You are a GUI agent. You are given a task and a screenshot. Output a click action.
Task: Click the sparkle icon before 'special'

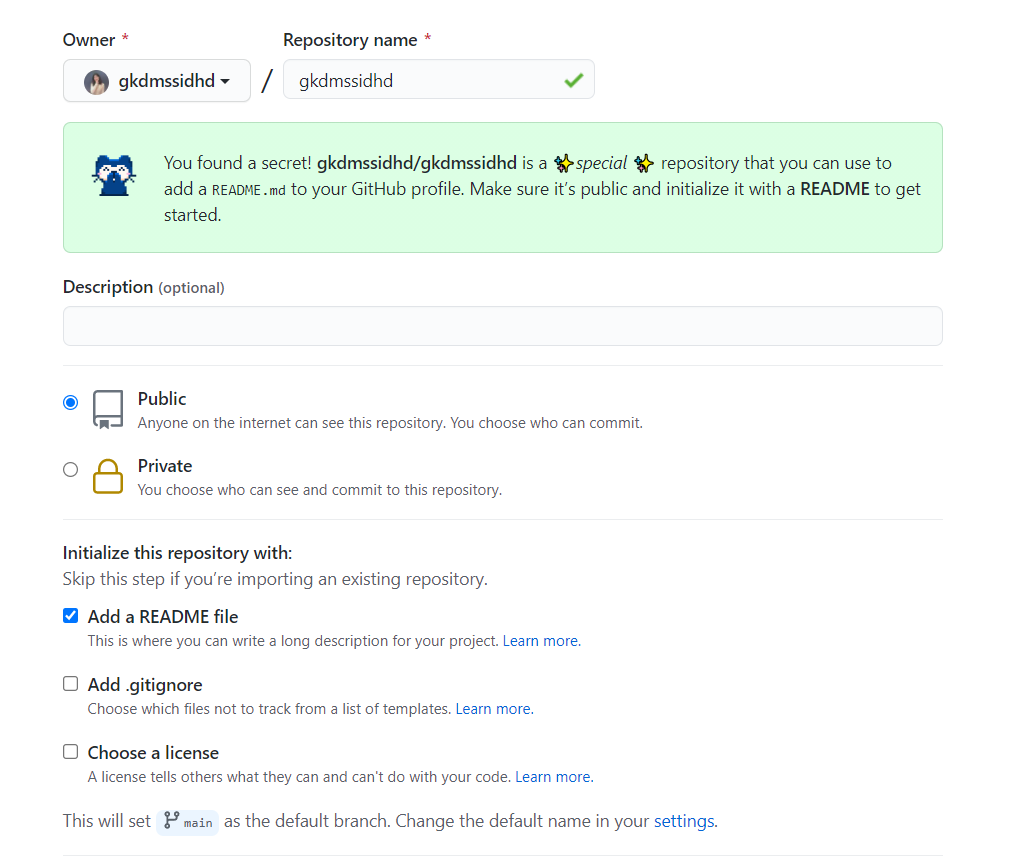click(564, 164)
